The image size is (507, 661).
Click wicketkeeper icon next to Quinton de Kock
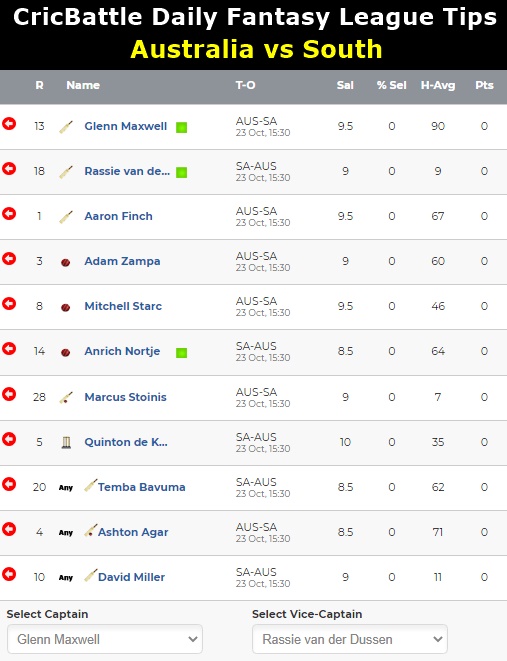coord(66,442)
